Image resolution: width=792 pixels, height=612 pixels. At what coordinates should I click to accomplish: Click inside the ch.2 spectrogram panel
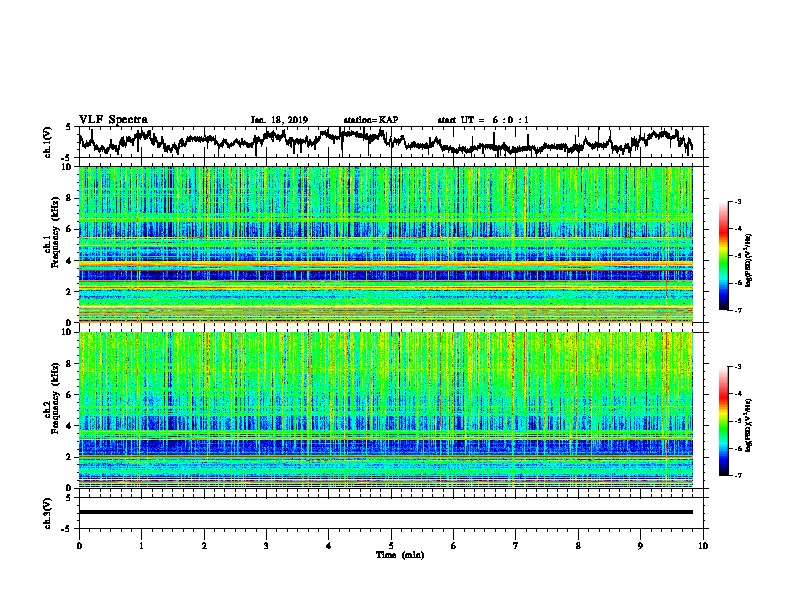point(386,410)
